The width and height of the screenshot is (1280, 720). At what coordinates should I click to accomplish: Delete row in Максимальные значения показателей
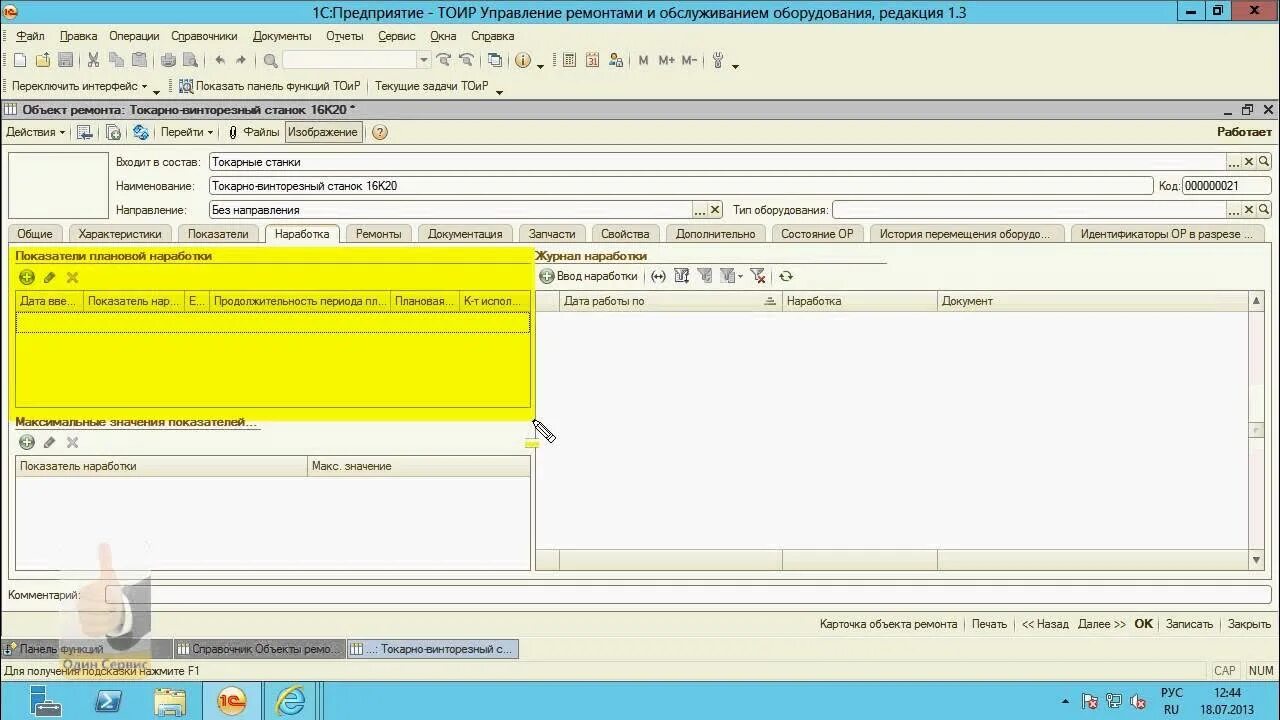pos(72,442)
